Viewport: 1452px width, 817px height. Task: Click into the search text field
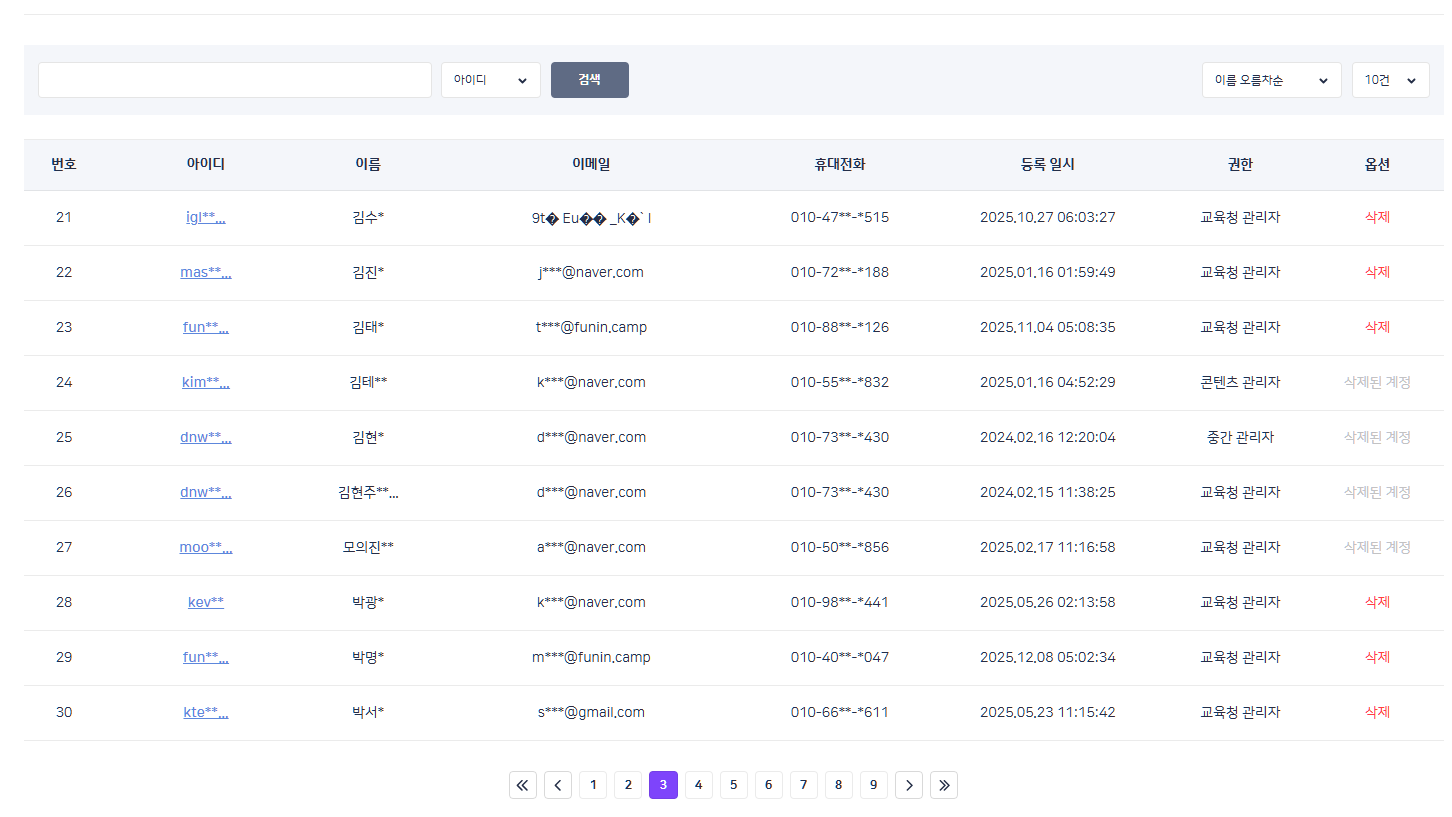234,80
